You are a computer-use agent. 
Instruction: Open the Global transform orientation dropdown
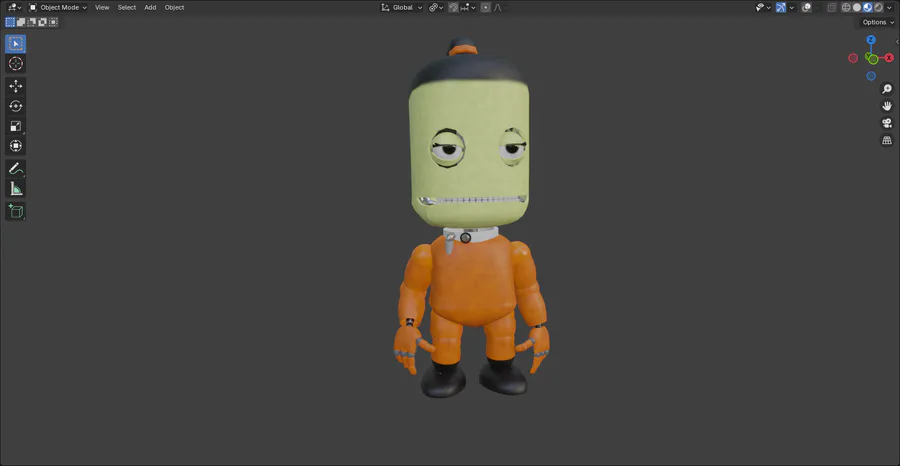click(402, 7)
